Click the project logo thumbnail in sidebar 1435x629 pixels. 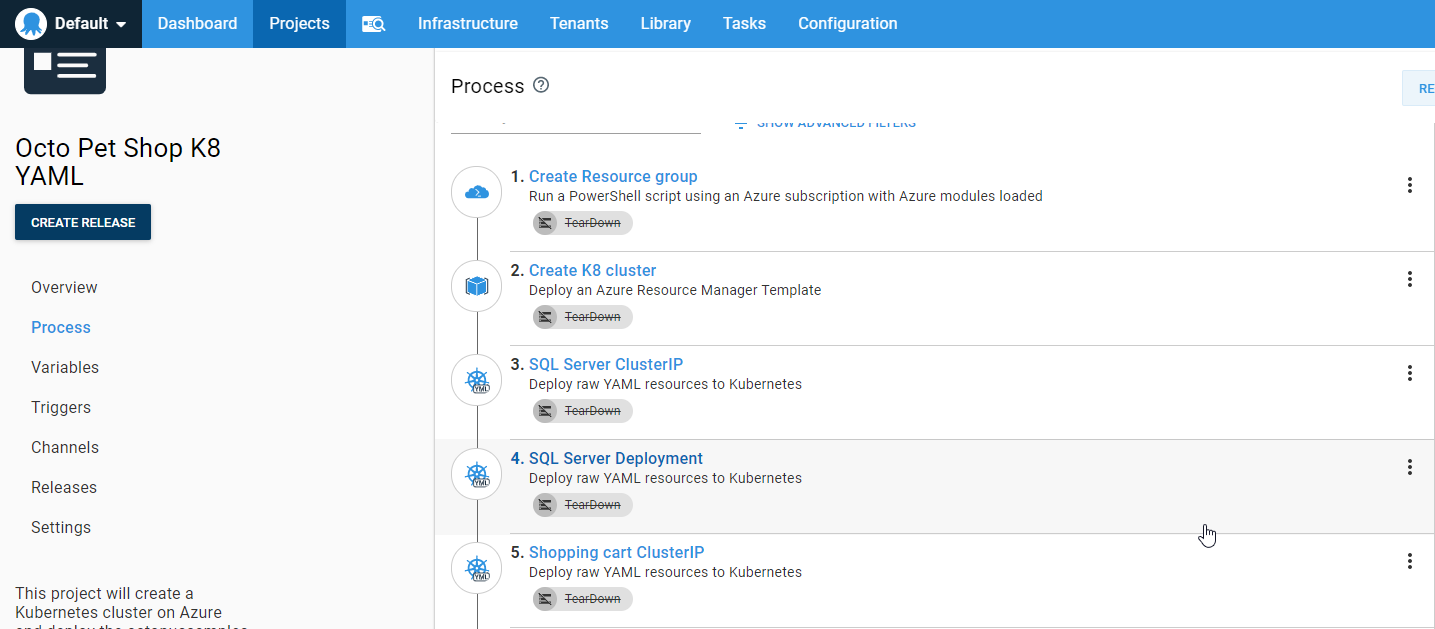[x=65, y=68]
